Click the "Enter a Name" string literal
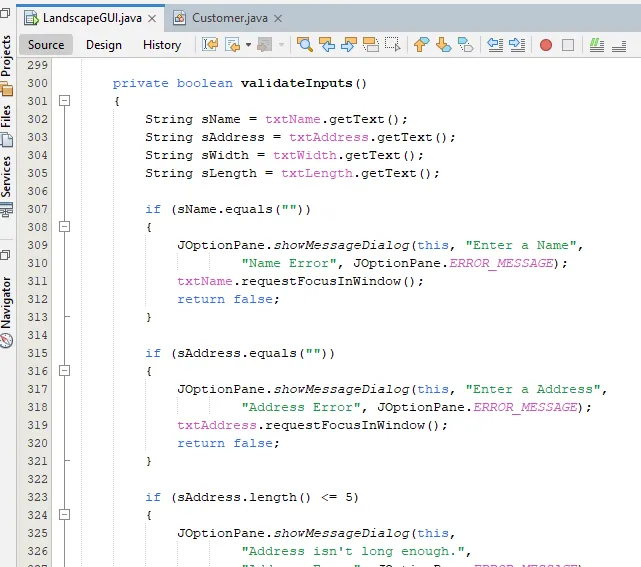The height and width of the screenshot is (567, 641). (x=521, y=245)
